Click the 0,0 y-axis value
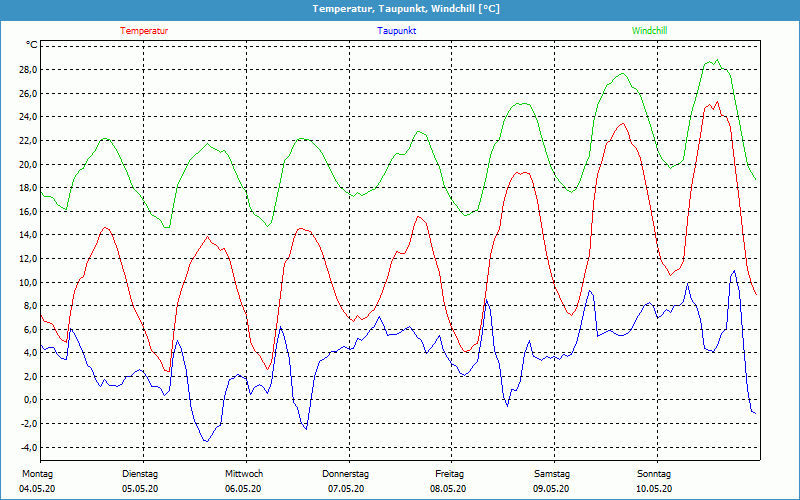Image resolution: width=800 pixels, height=500 pixels. [x=30, y=400]
